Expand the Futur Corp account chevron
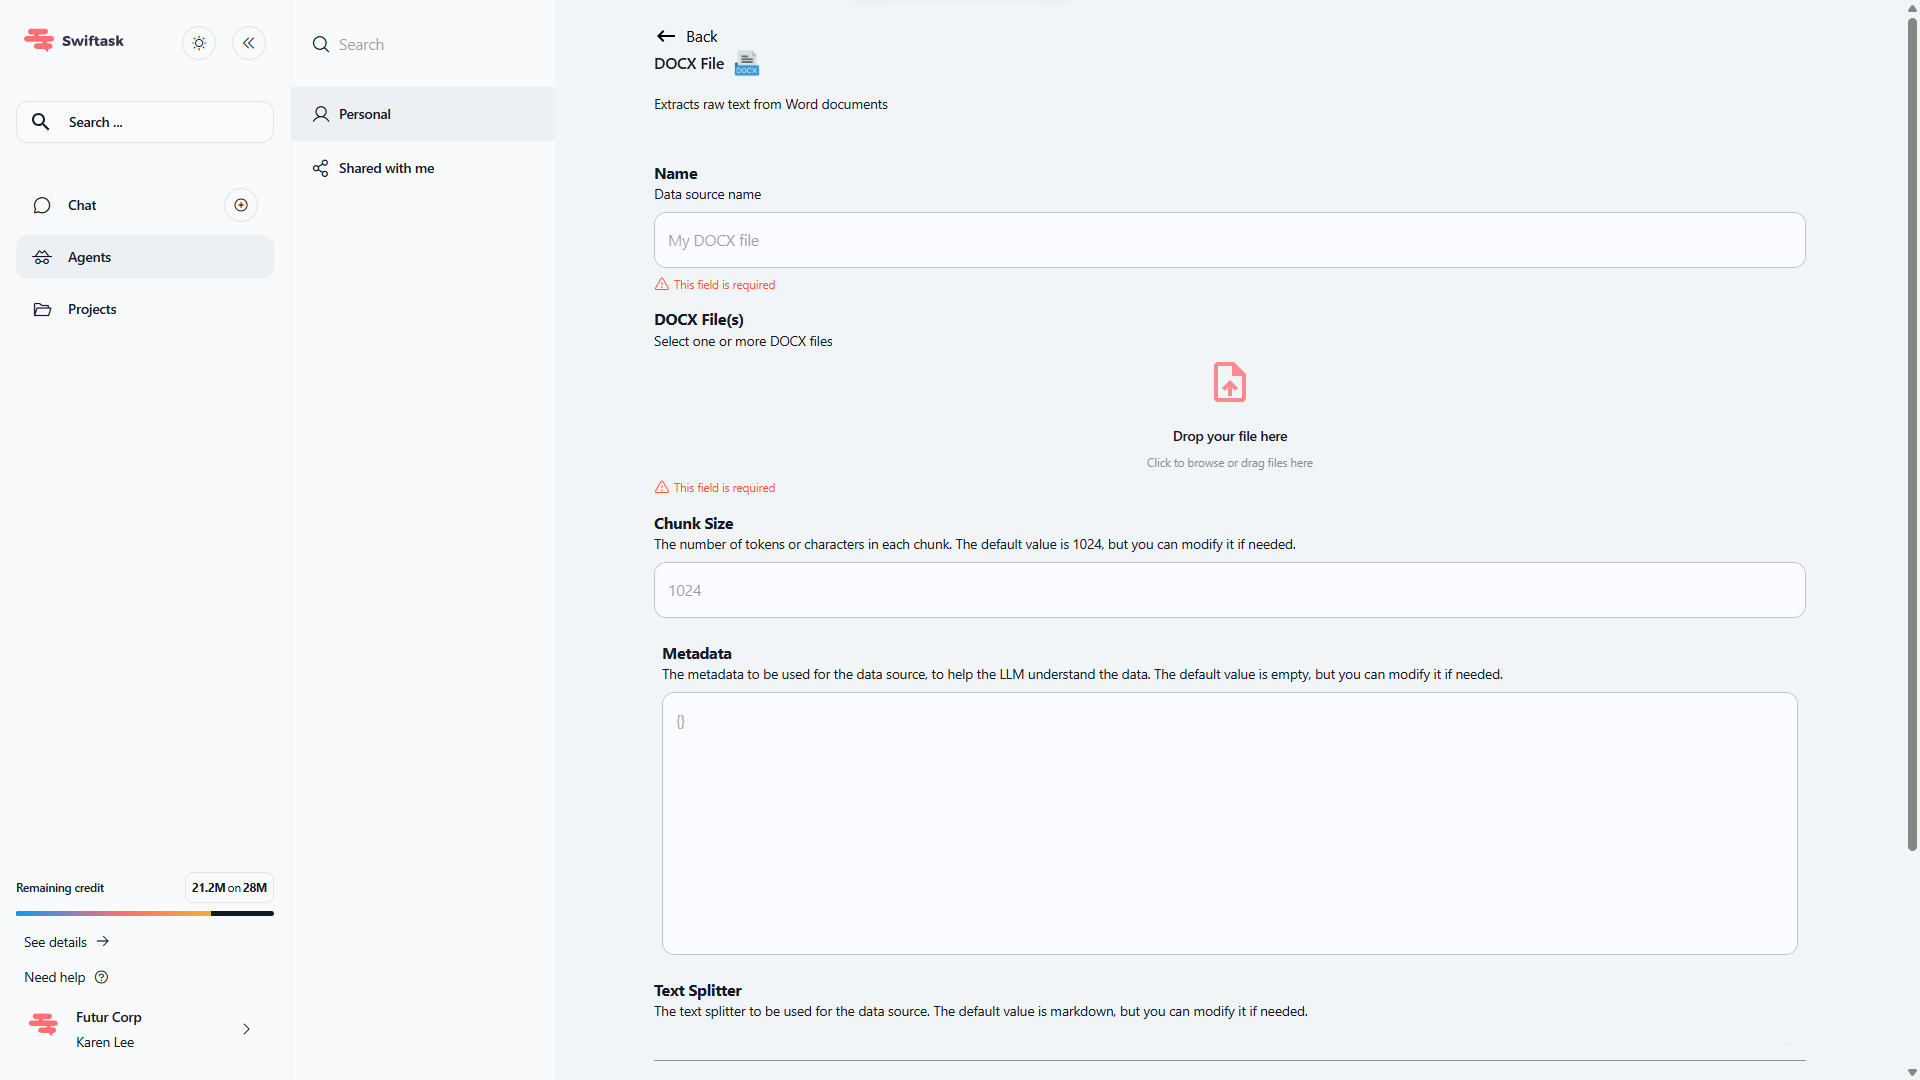 [246, 1029]
